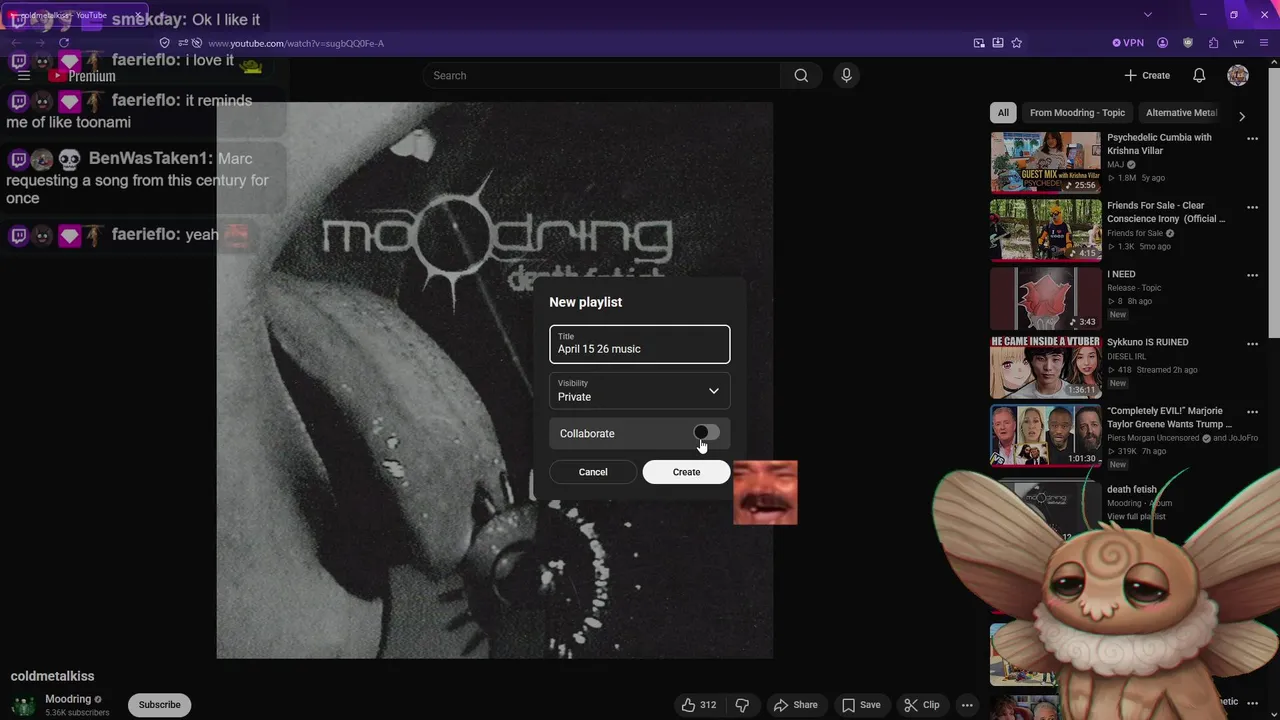1280x720 pixels.
Task: Open Psychedelic Cumbia video thumbnail
Action: [1046, 162]
